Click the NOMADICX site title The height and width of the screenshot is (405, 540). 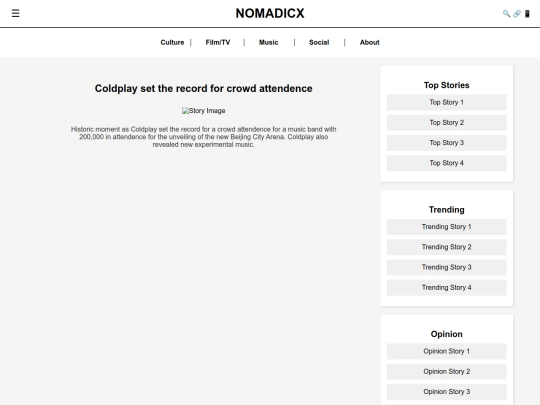(x=270, y=13)
